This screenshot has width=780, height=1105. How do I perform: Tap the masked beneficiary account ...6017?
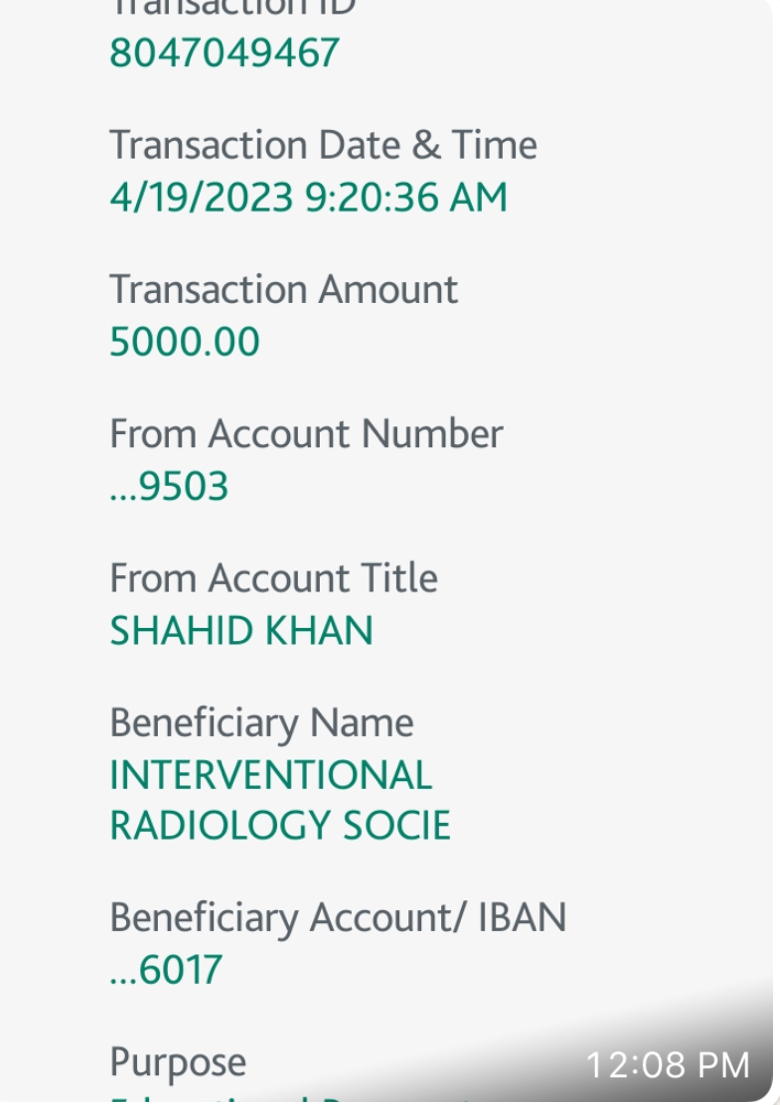point(166,970)
